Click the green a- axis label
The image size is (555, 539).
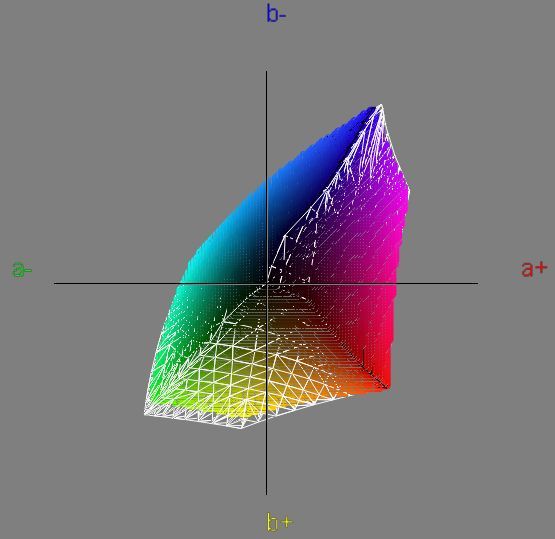coord(22,269)
